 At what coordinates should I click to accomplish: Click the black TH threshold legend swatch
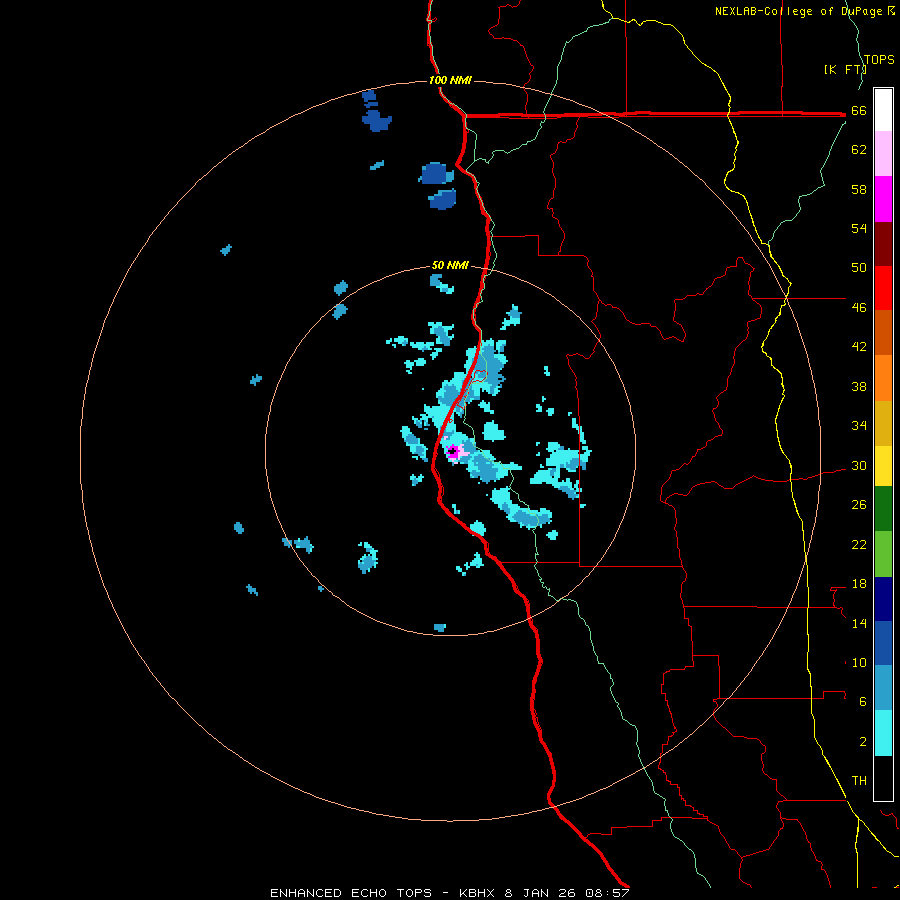[x=883, y=778]
